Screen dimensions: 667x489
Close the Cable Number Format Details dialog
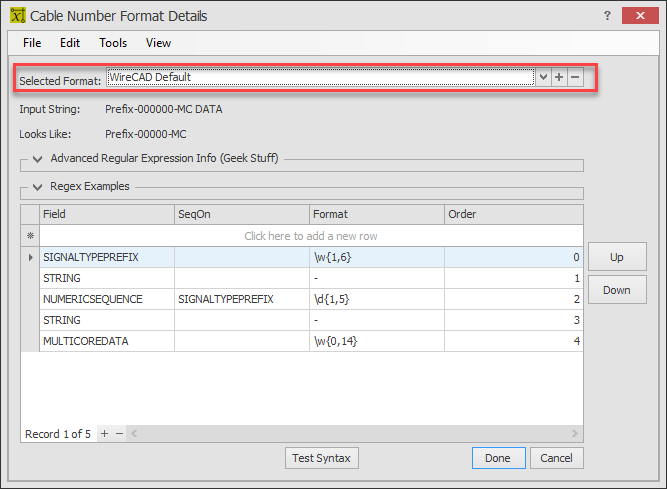pos(640,16)
